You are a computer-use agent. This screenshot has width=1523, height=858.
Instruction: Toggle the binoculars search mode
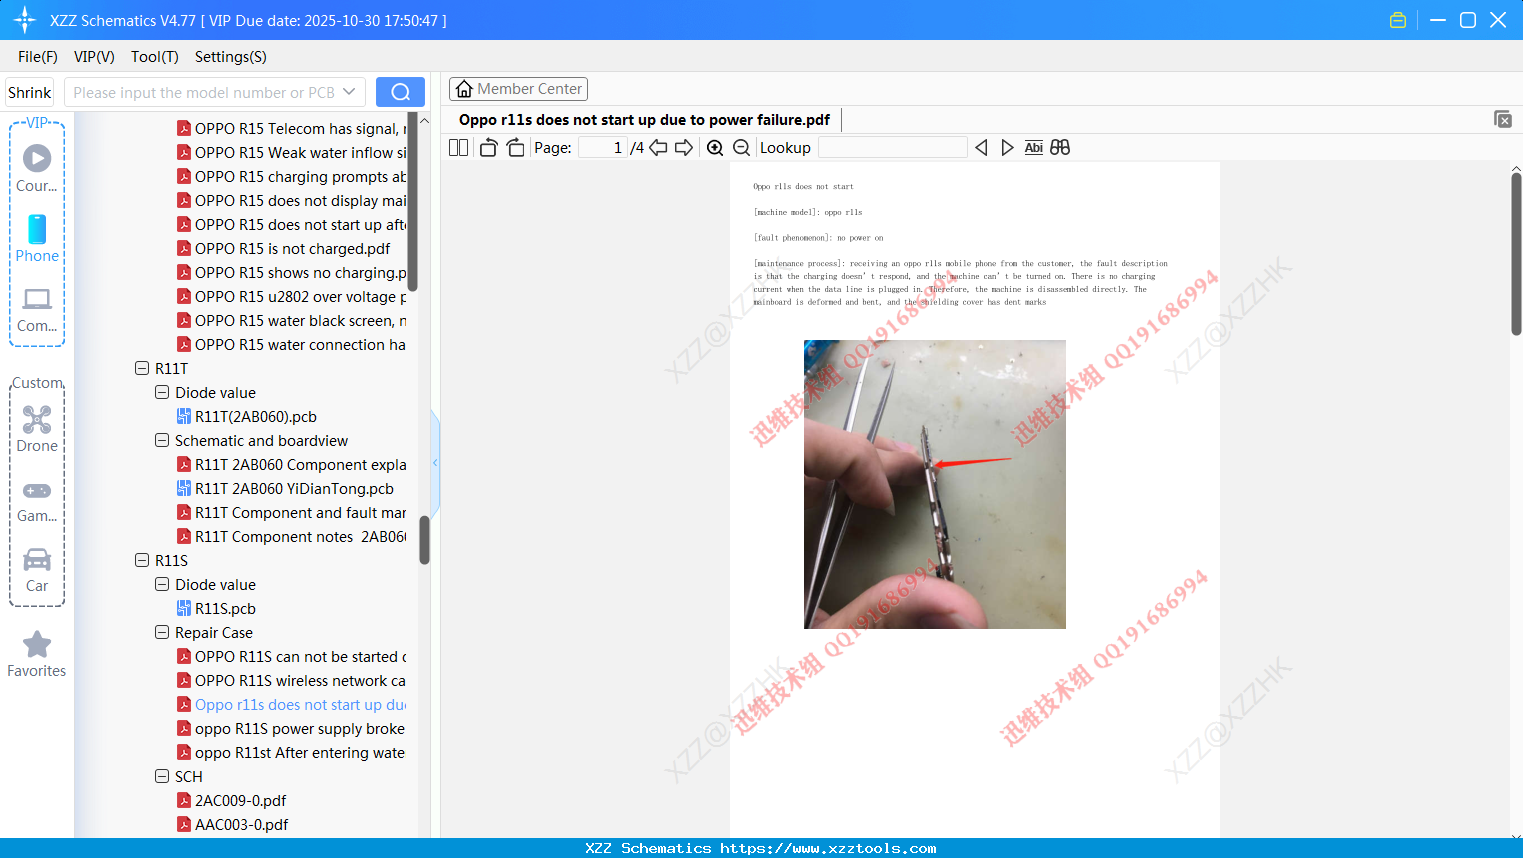[1060, 147]
